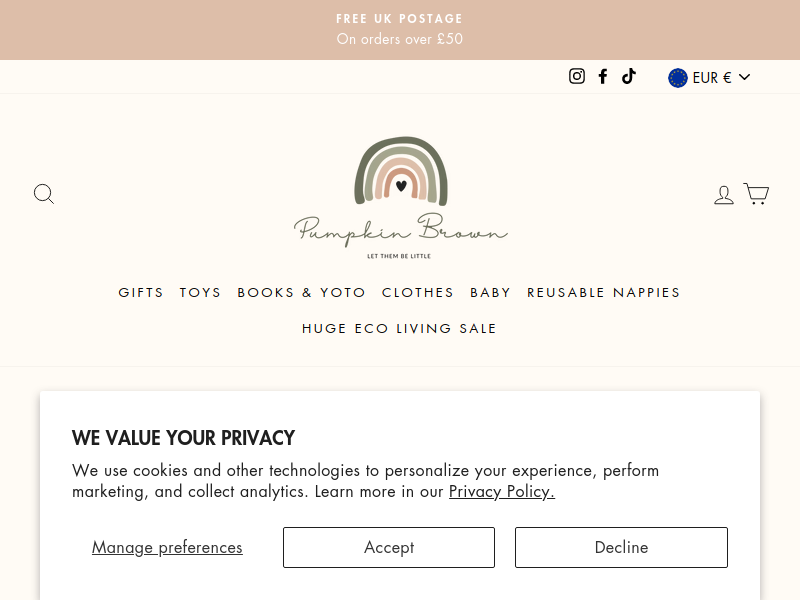Image resolution: width=800 pixels, height=600 pixels.
Task: Click the search magnifier icon
Action: coord(44,194)
